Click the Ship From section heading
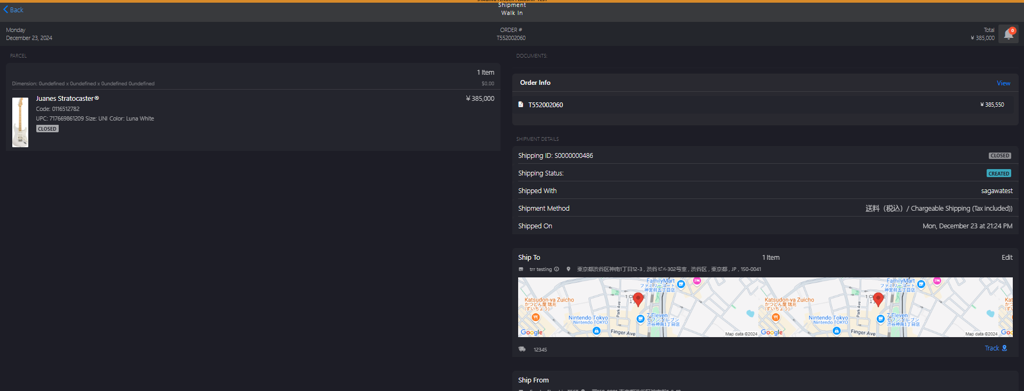Viewport: 1024px width, 391px height. tap(534, 380)
